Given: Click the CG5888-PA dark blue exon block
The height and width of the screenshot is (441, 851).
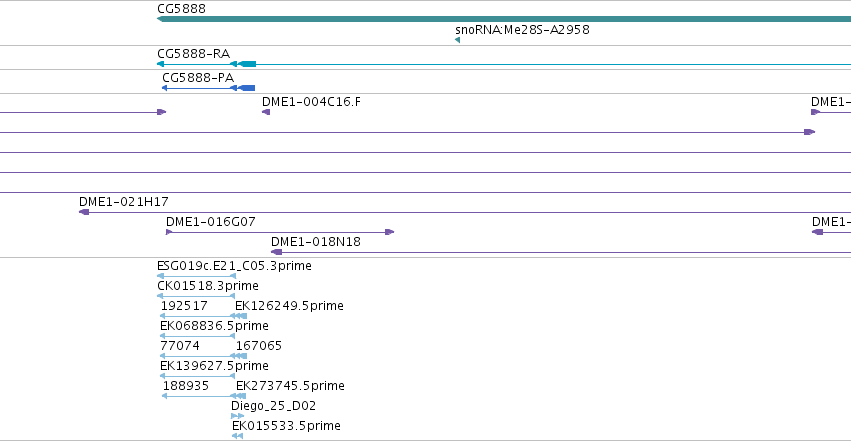Looking at the screenshot, I should coord(246,88).
